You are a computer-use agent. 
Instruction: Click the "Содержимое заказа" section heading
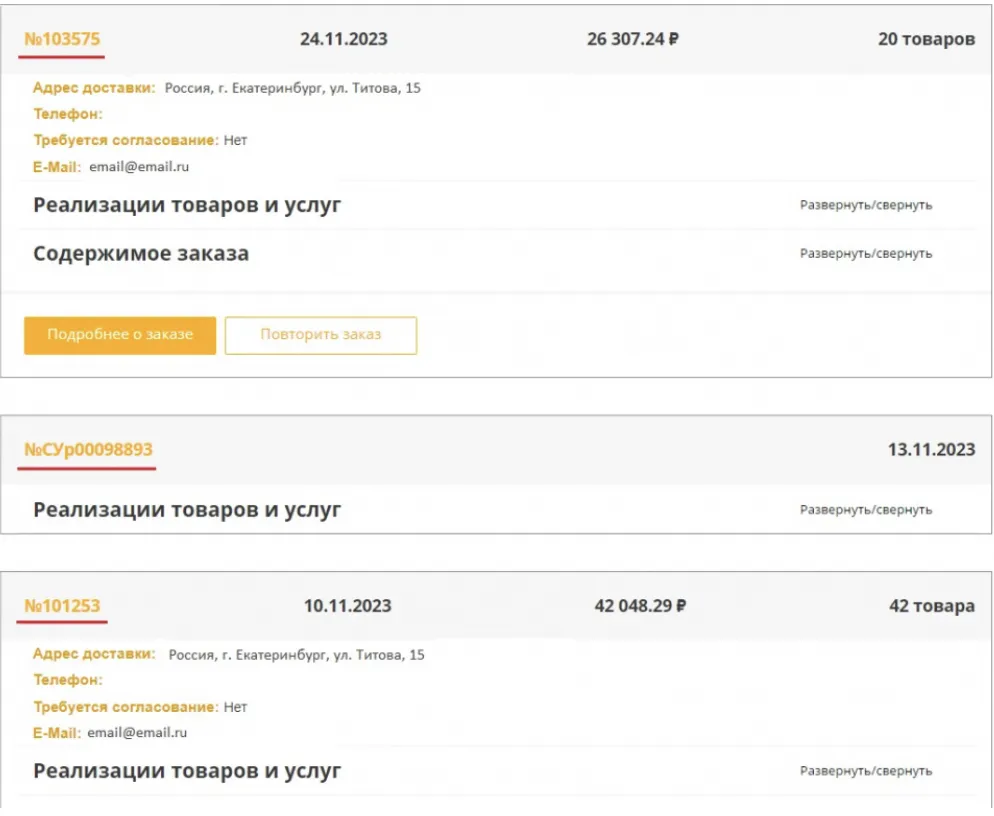pyautogui.click(x=141, y=254)
